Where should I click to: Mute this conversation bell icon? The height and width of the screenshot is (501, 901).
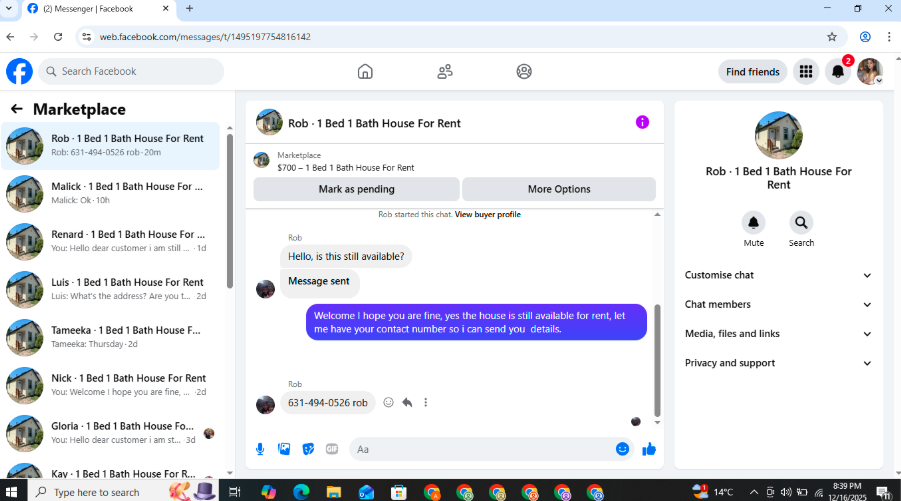point(753,222)
